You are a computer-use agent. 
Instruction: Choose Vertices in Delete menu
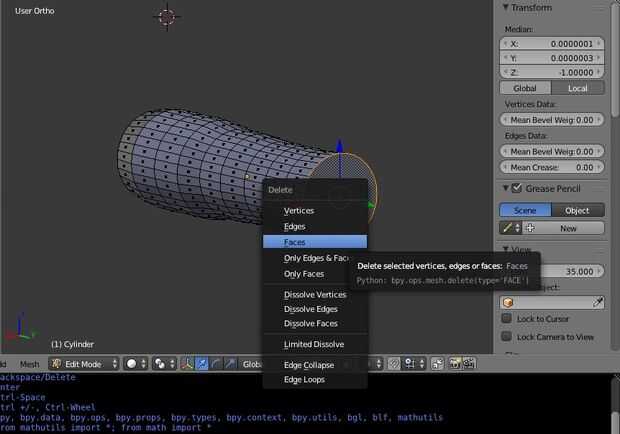coord(315,211)
